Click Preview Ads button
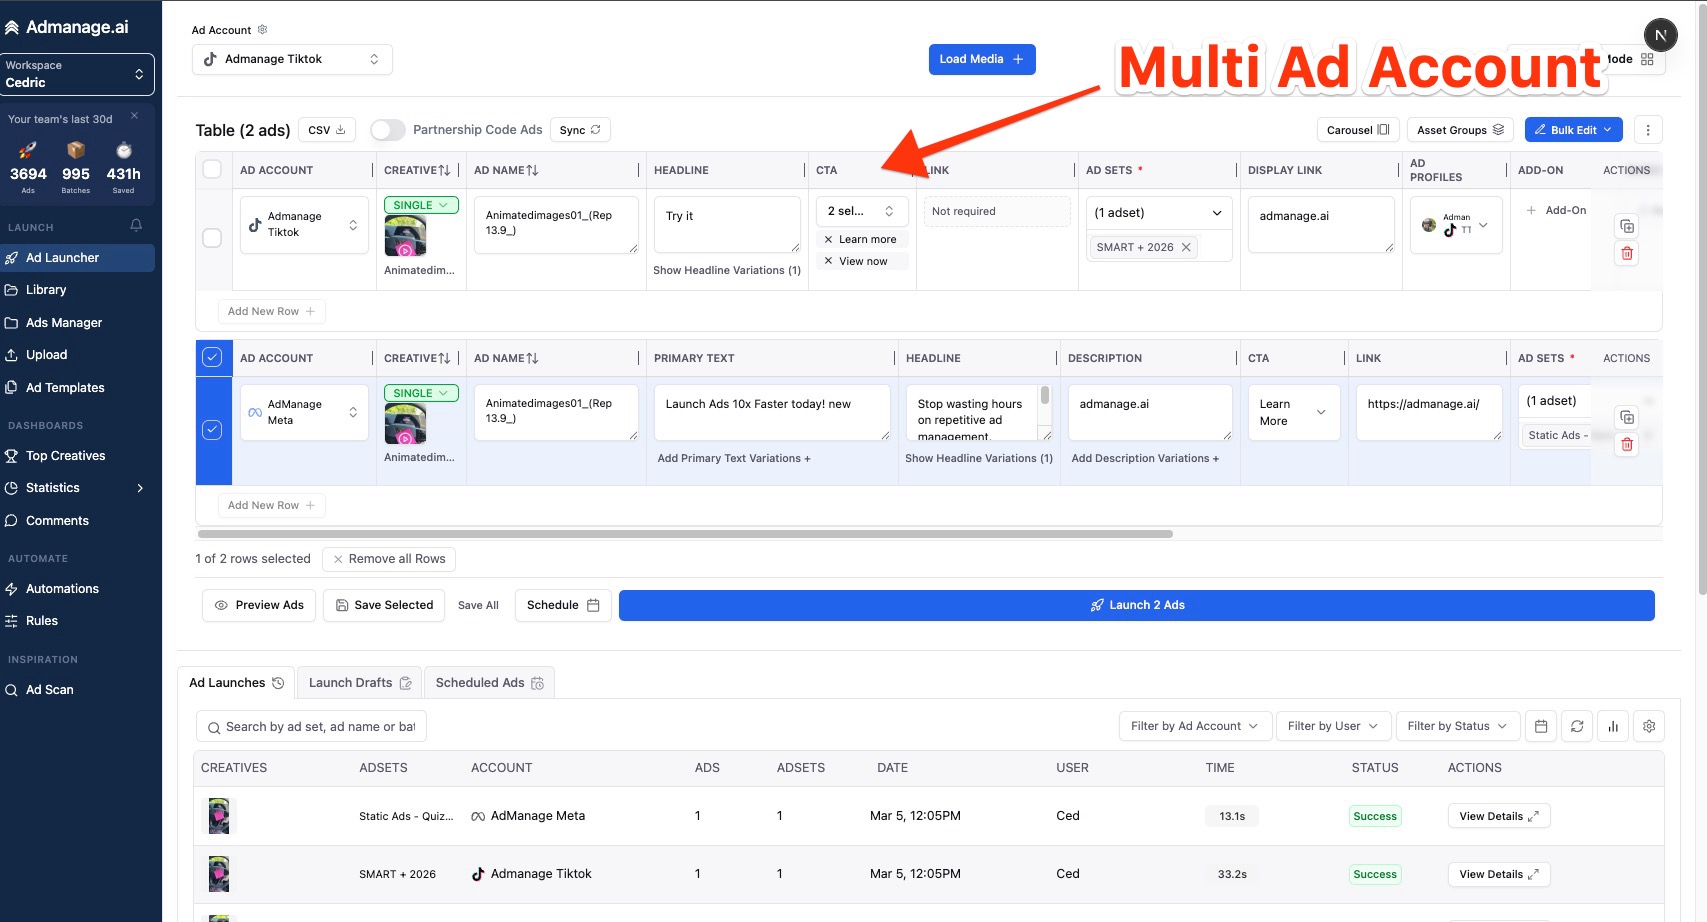This screenshot has width=1707, height=922. coord(259,605)
